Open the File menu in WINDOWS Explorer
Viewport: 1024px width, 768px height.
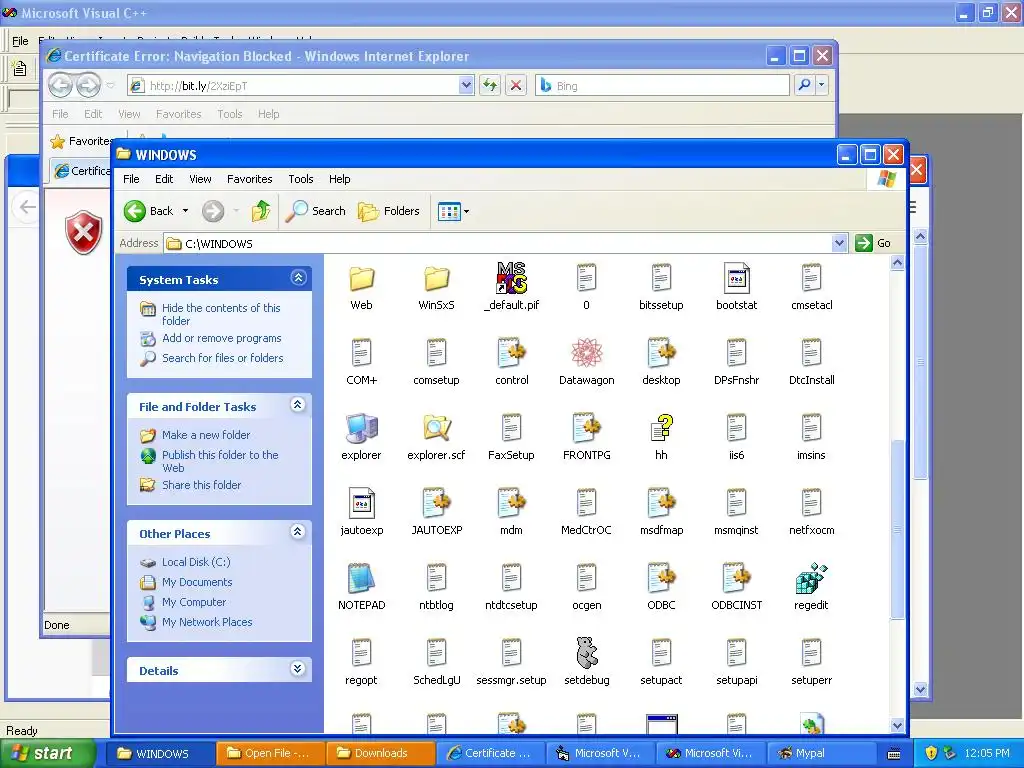click(131, 179)
